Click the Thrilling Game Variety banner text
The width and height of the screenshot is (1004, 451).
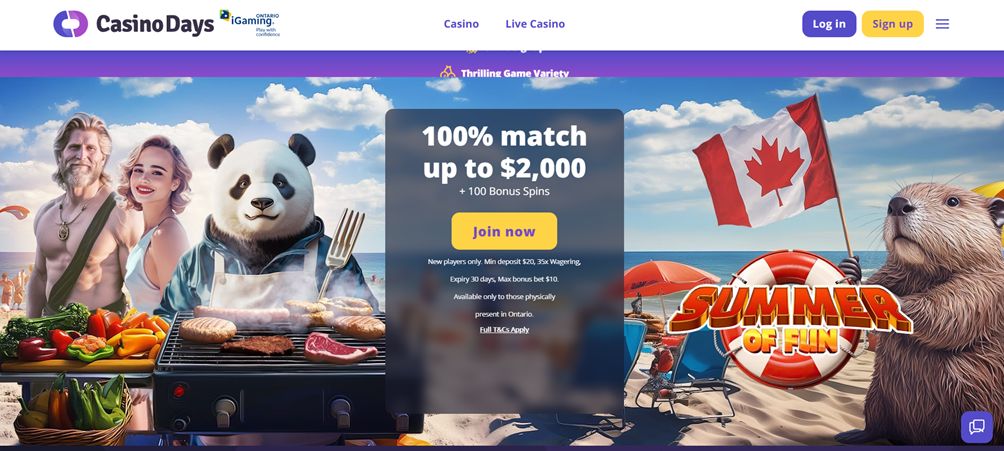click(515, 72)
